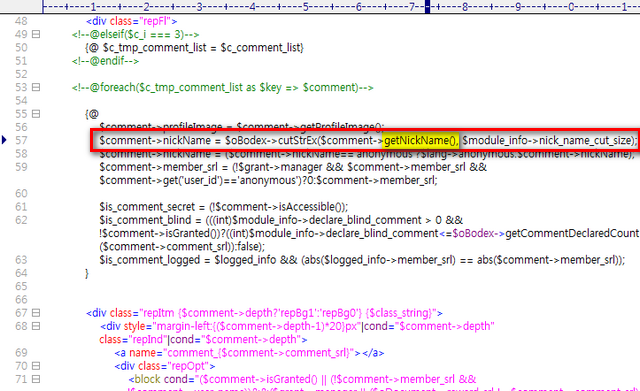This screenshot has height=391, width=640.
Task: Click the $is_comment_blind assignment on line 62
Action: click(x=281, y=220)
